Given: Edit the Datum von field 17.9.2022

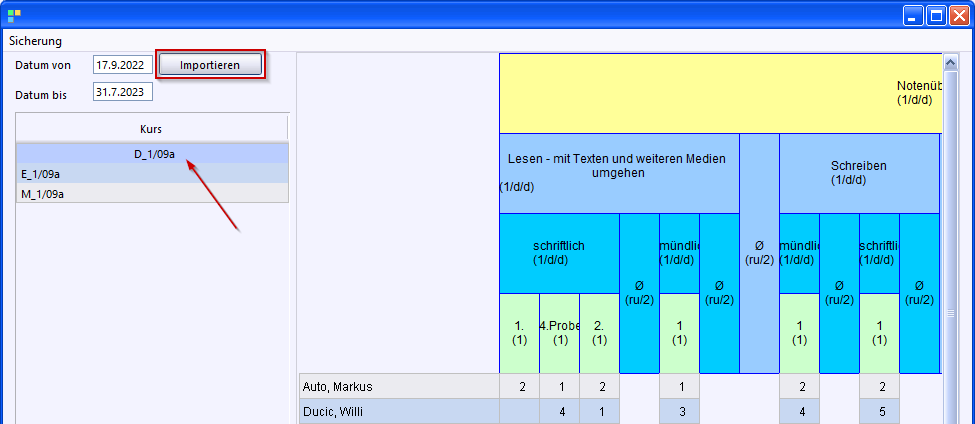Looking at the screenshot, I should 122,65.
